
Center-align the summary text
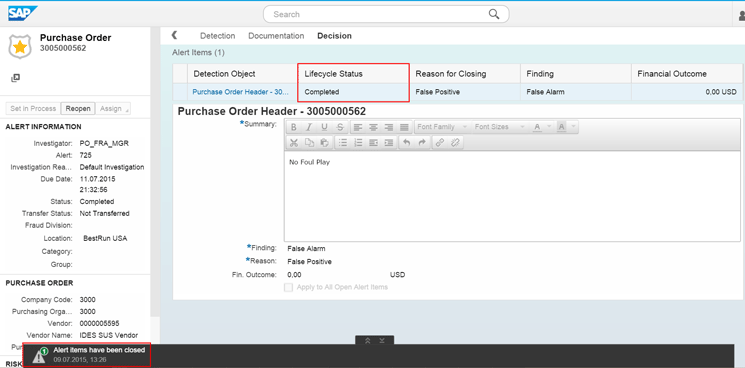point(374,127)
